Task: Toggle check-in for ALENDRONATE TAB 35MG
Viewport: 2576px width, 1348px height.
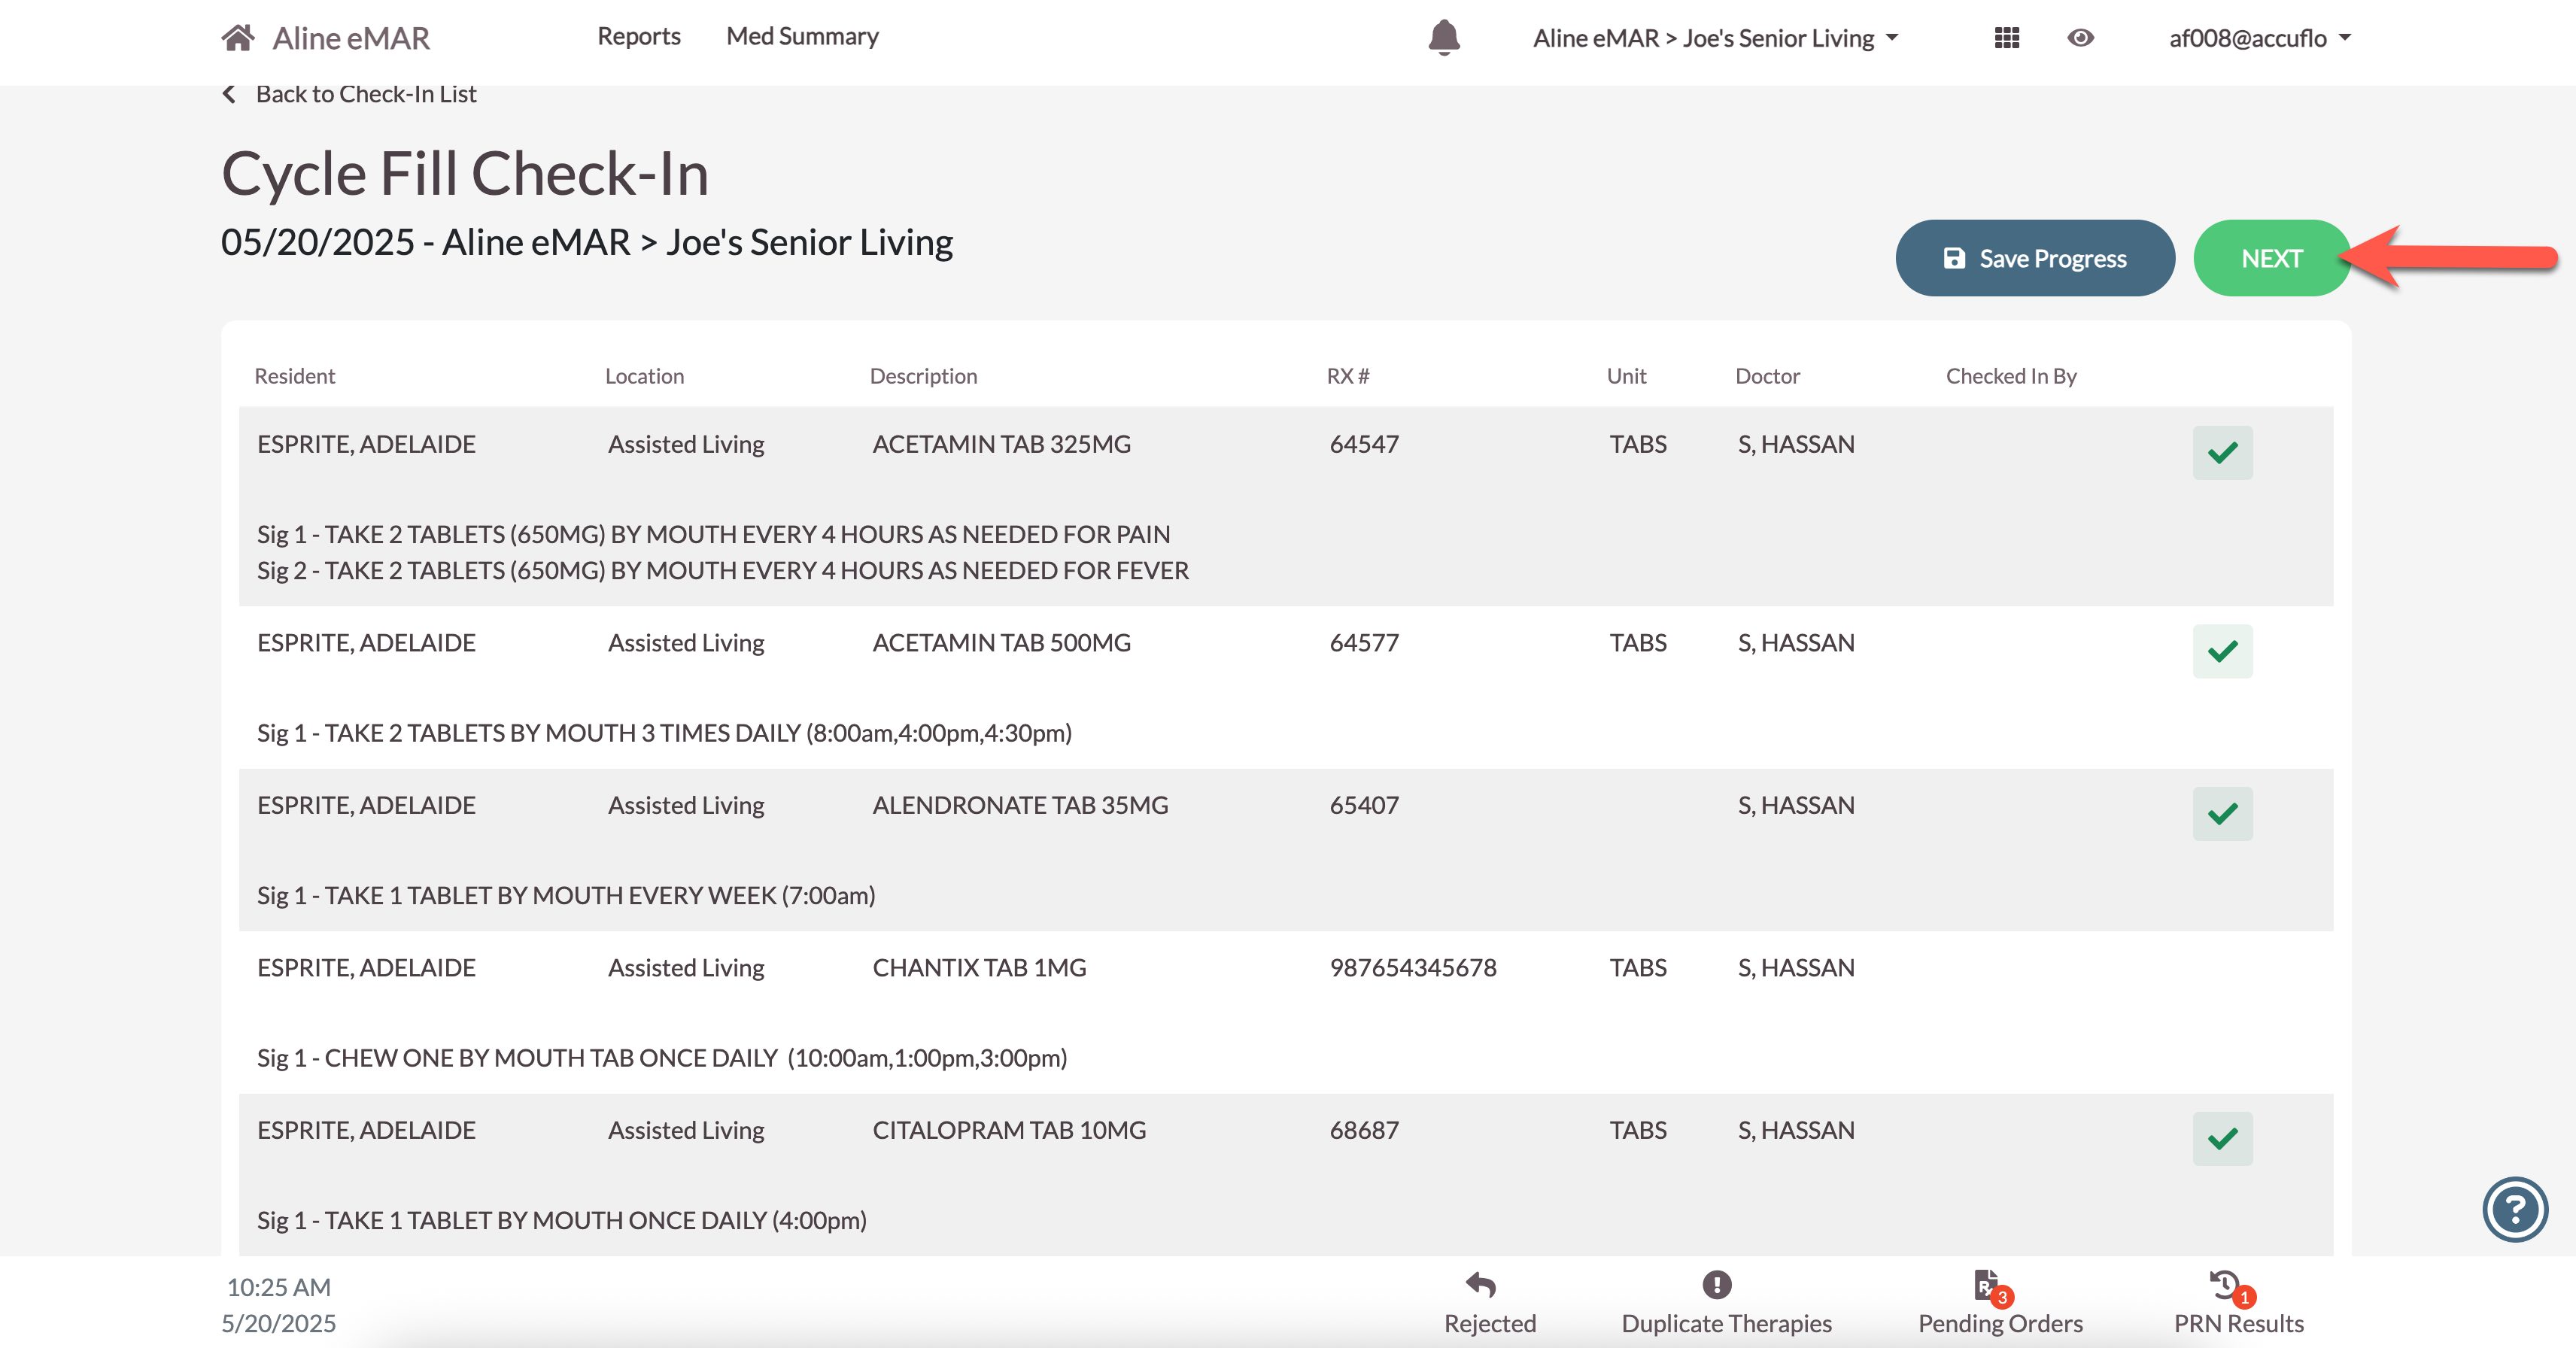Action: tap(2222, 814)
